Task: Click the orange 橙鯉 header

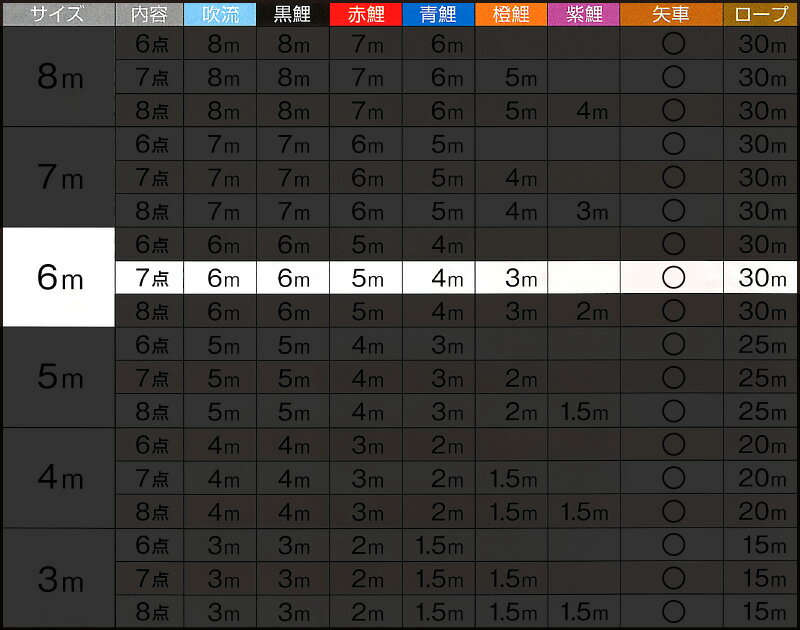Action: 509,14
